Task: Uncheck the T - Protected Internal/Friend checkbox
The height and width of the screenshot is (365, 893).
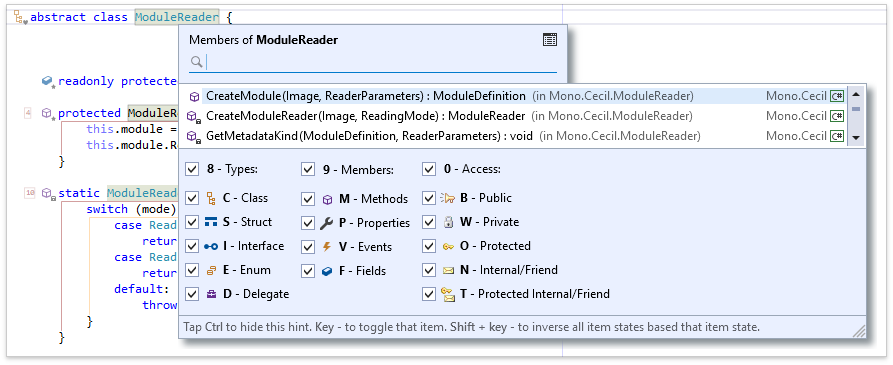Action: point(429,294)
